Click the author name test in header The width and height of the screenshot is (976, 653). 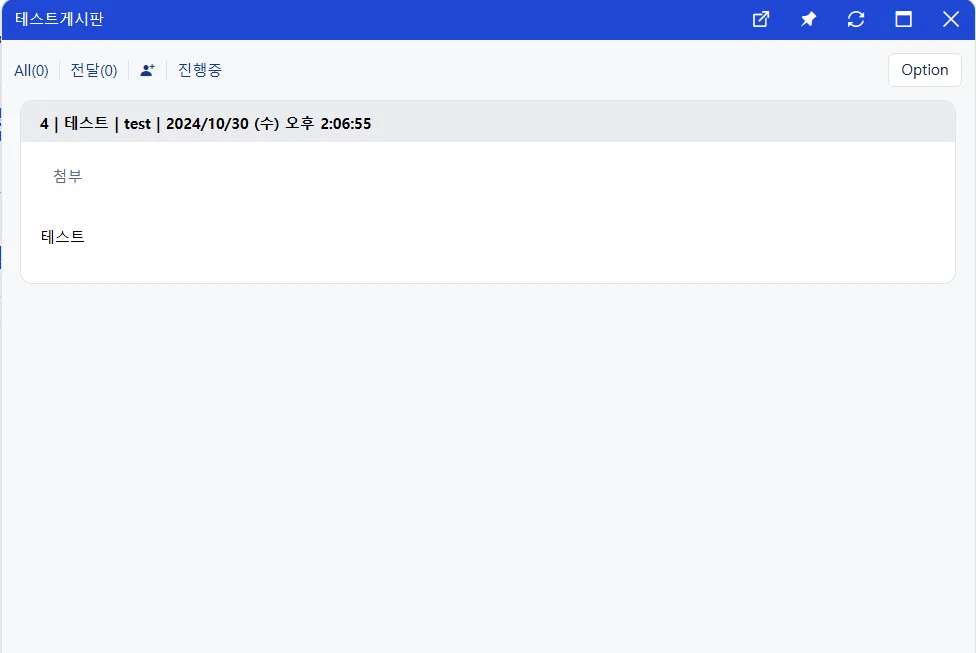(137, 124)
